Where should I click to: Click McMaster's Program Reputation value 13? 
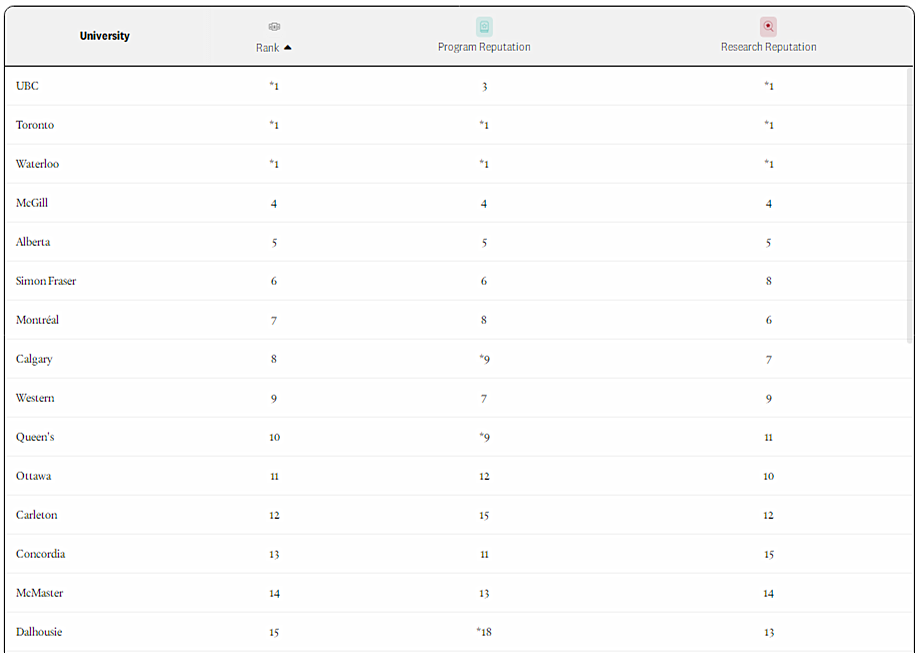(x=484, y=594)
